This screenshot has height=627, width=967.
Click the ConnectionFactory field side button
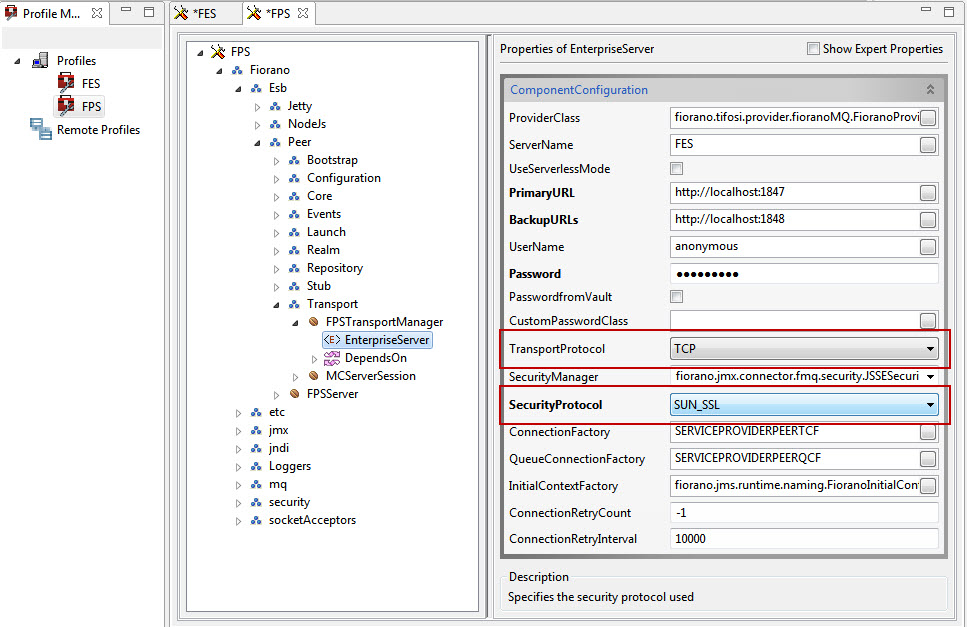(x=928, y=432)
